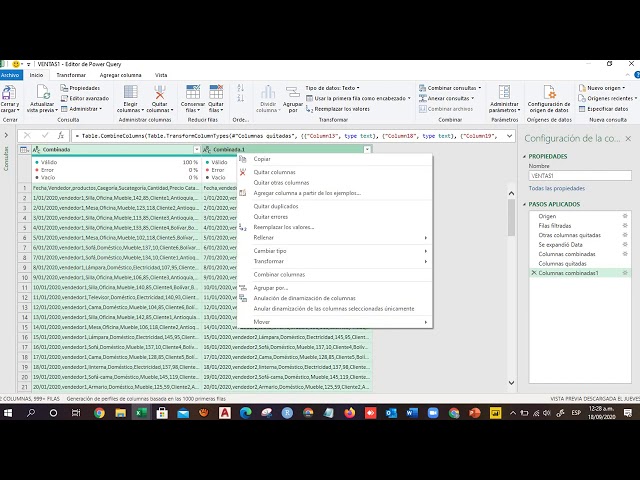Click Quitar columnas ribbon icon

(x=160, y=92)
